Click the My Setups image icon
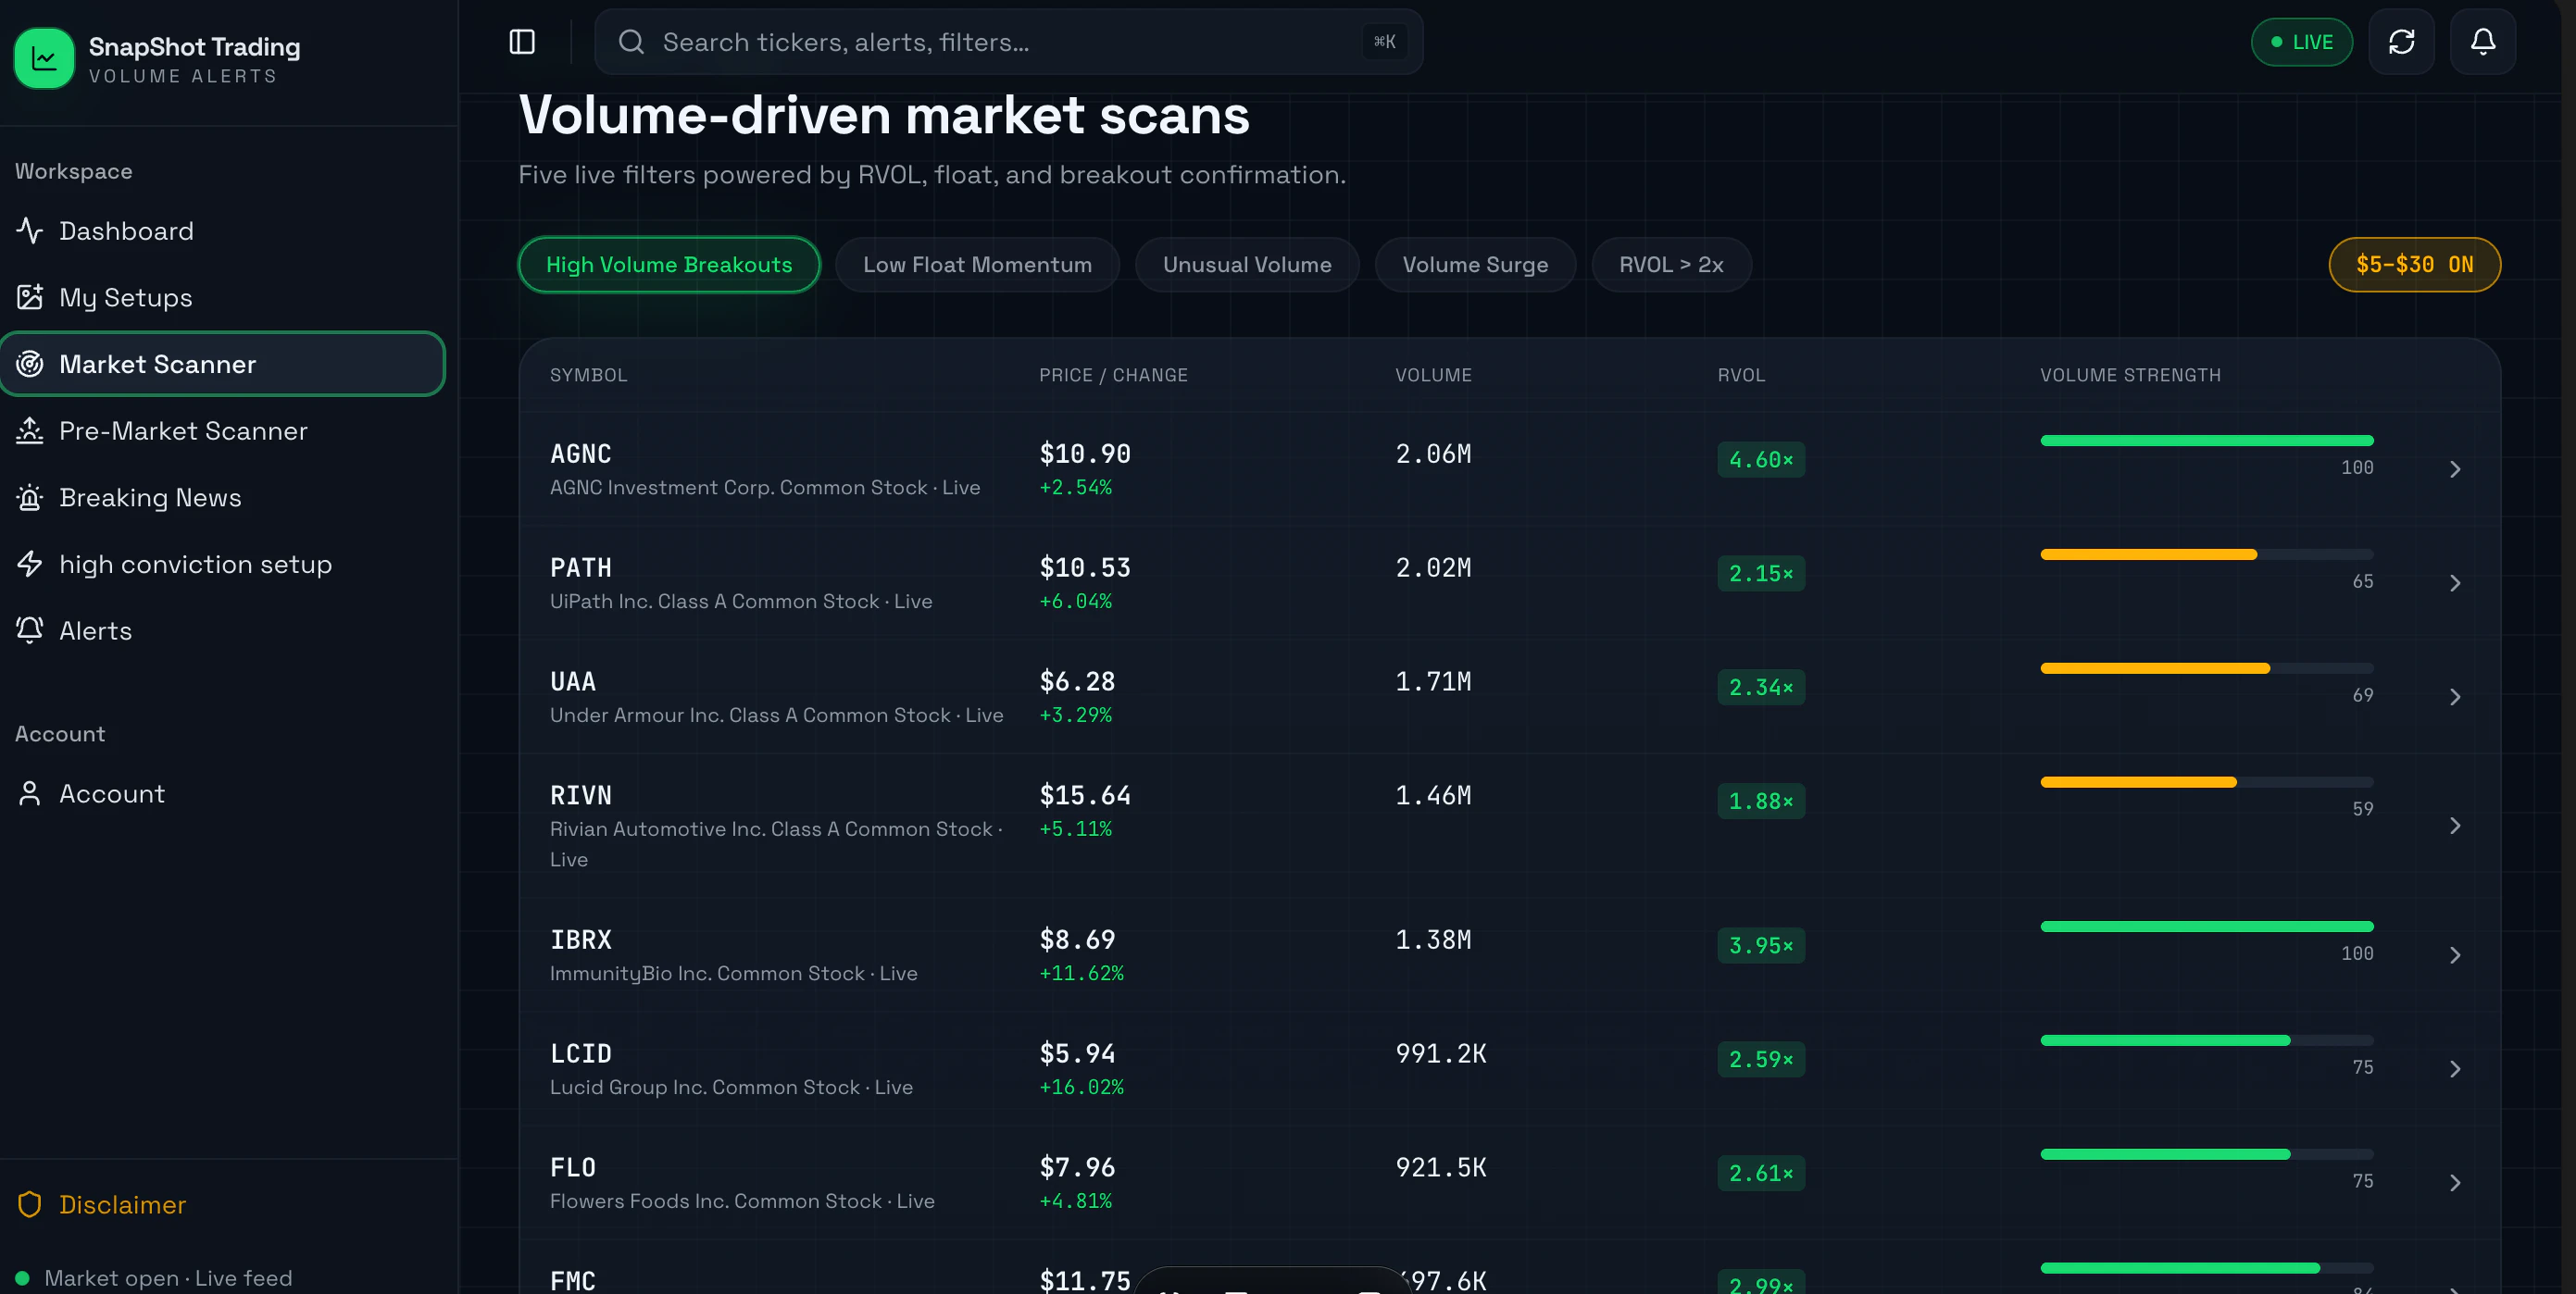 pos(30,297)
